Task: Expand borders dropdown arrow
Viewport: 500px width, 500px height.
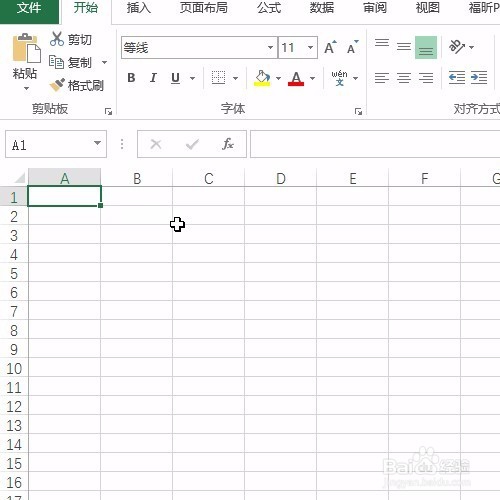Action: (x=235, y=79)
